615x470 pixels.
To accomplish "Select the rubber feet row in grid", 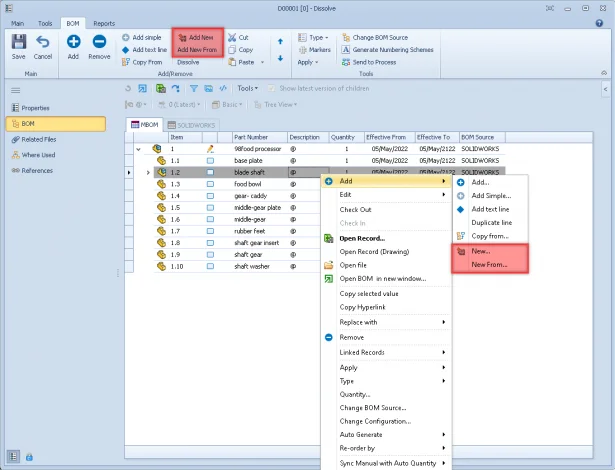I will click(250, 230).
